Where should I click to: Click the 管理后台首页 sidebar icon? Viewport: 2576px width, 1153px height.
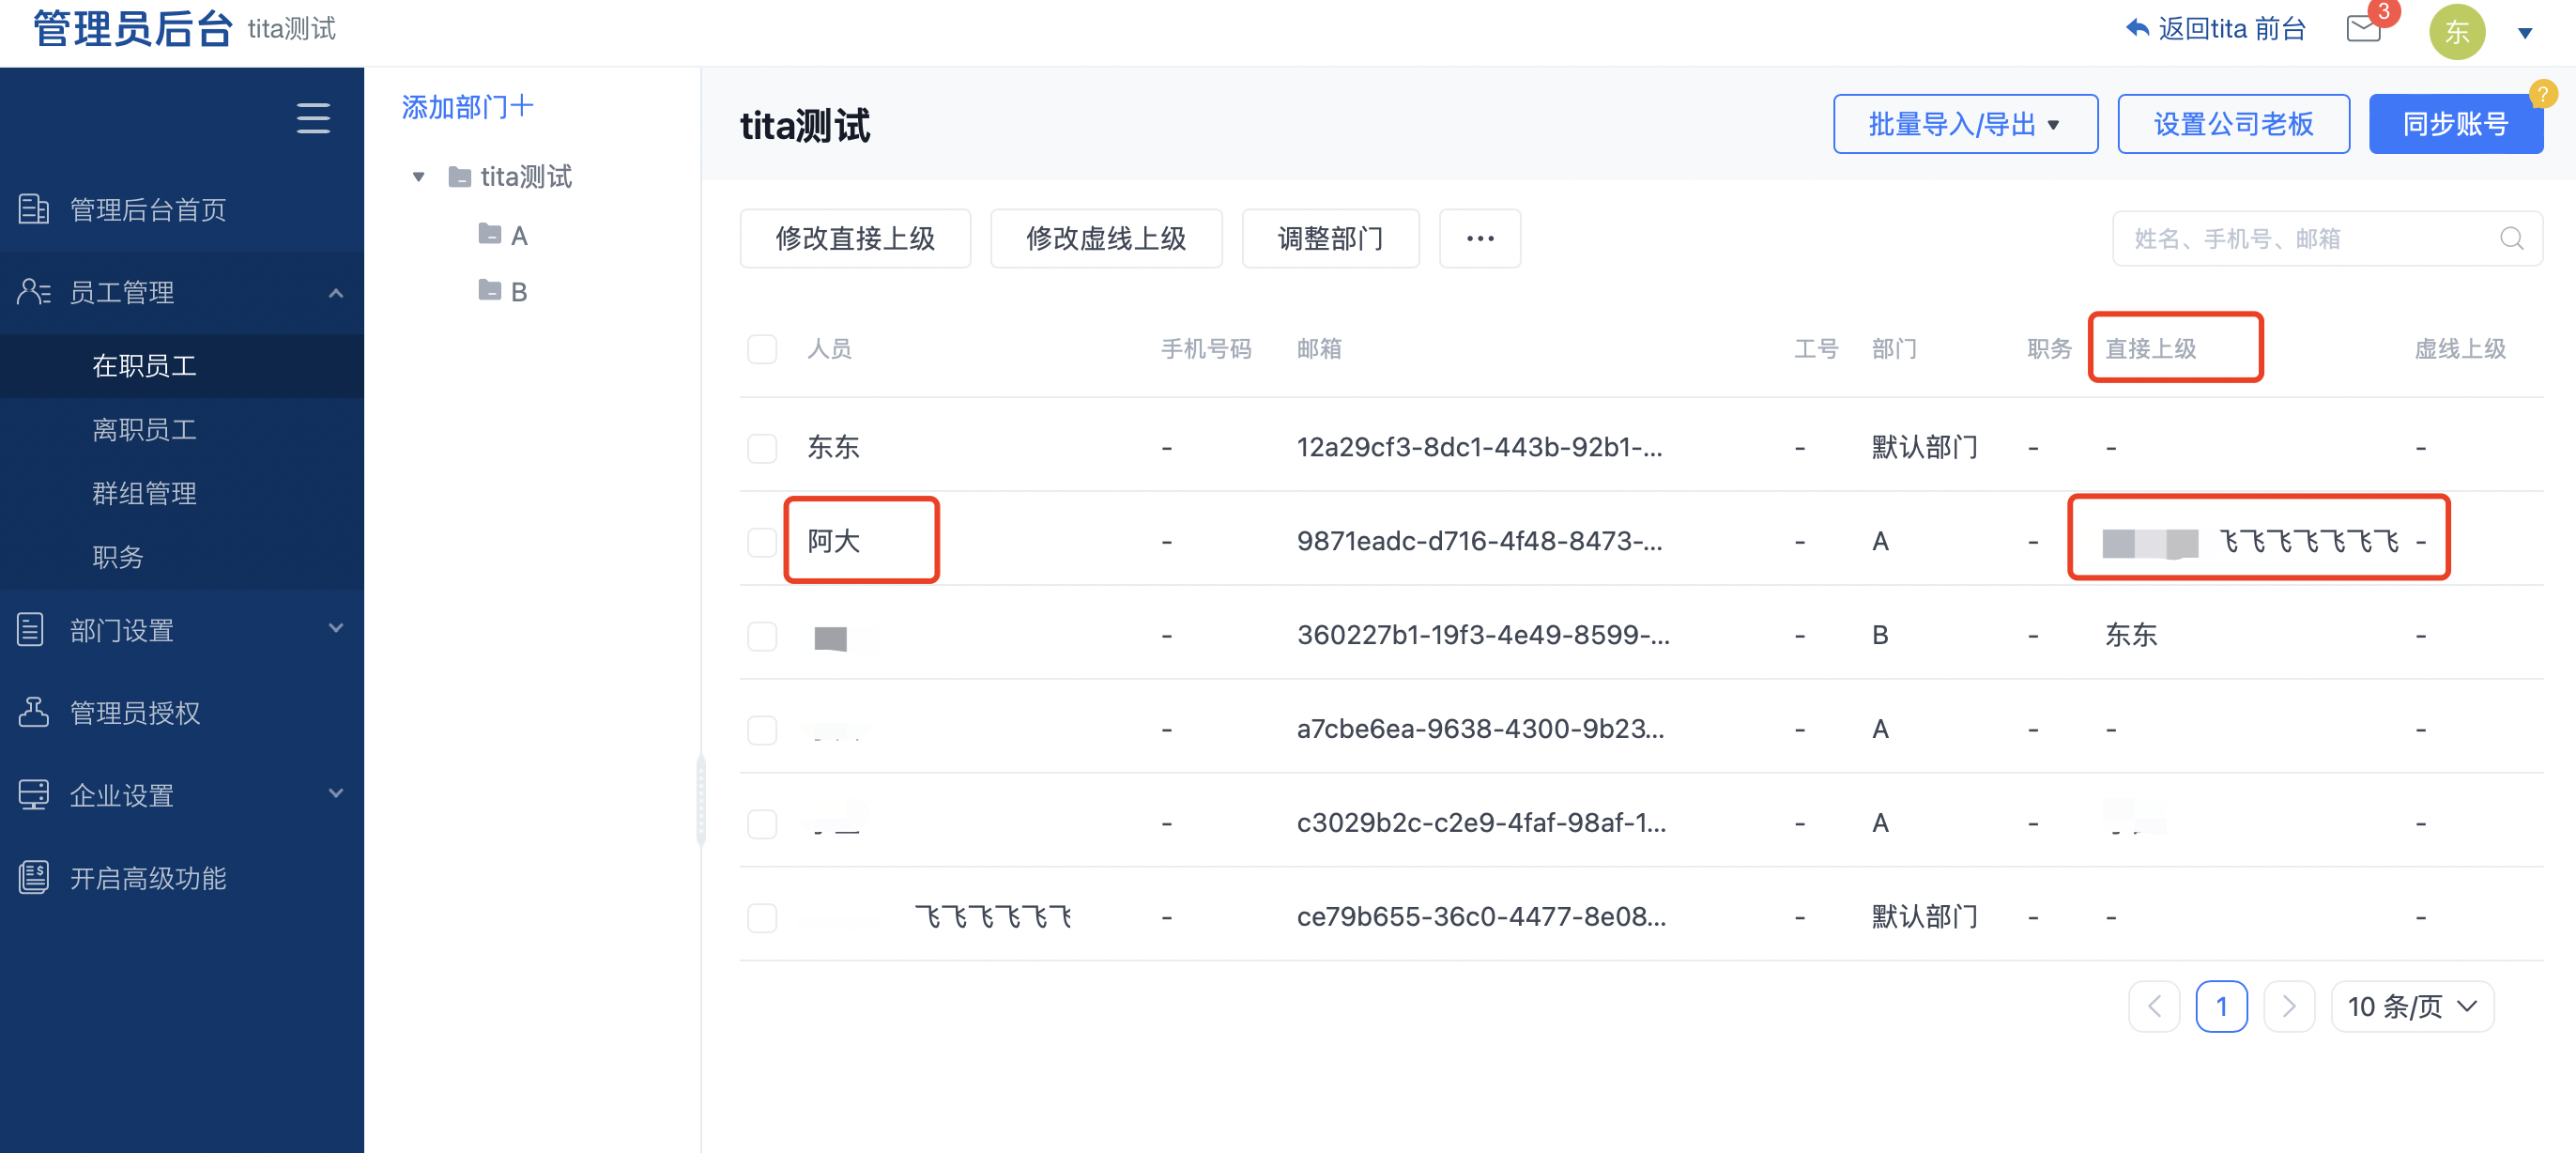pyautogui.click(x=34, y=209)
